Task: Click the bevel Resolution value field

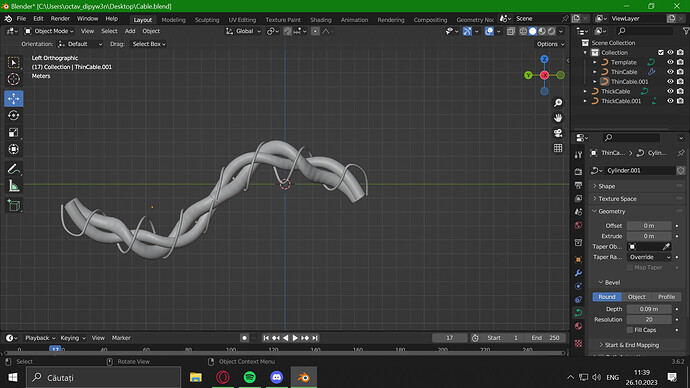Action: pos(649,320)
